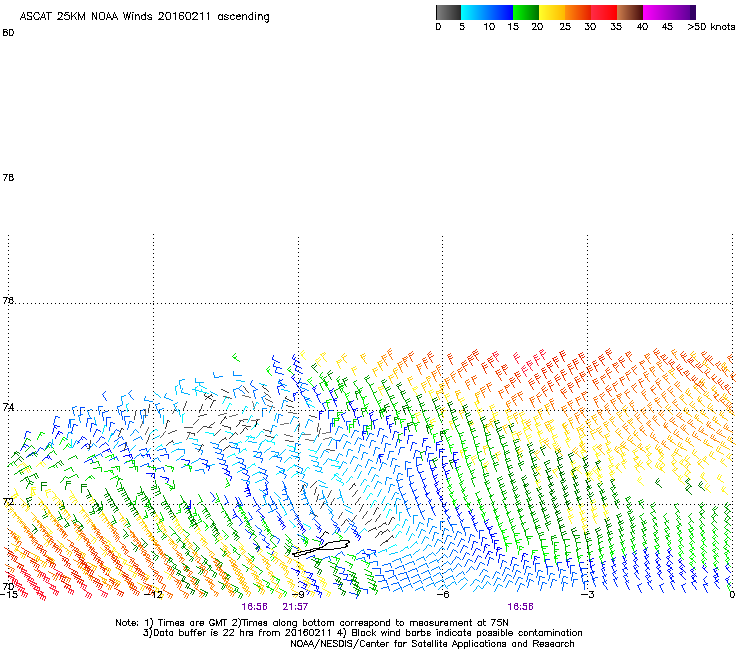Pick the yellow 20-25 knots legend segment
740x650 pixels.
[552, 12]
